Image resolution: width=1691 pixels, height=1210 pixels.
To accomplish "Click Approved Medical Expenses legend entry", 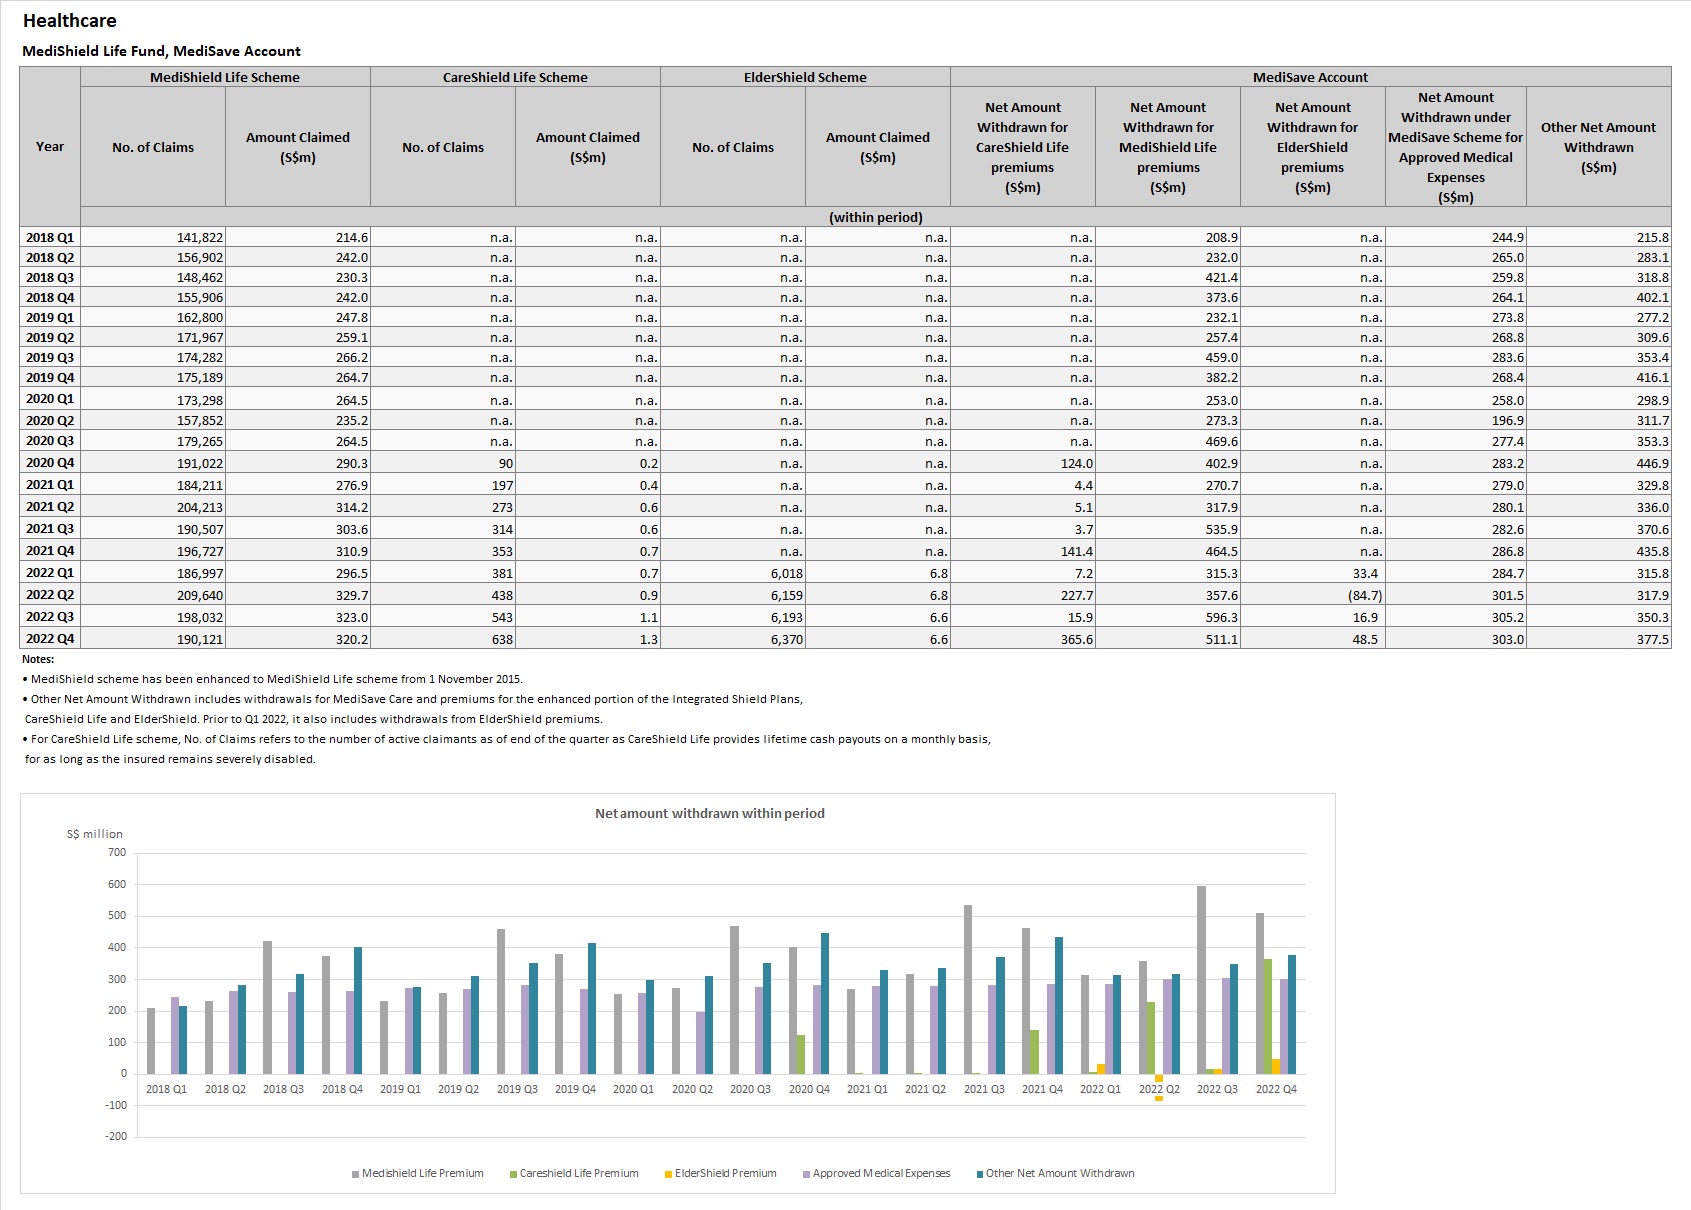I will click(x=876, y=1173).
